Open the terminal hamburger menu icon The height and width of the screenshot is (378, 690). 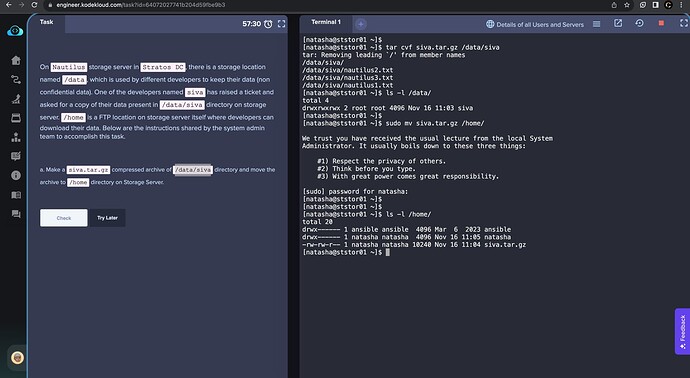(596, 24)
